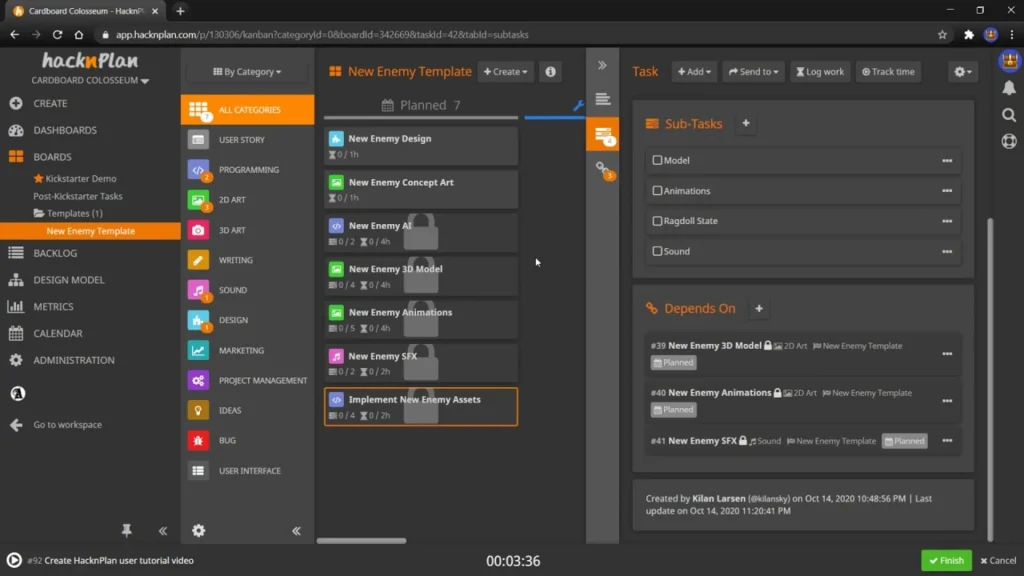Click the board's horizontal scrollbar
1024x576 pixels.
[x=361, y=541]
